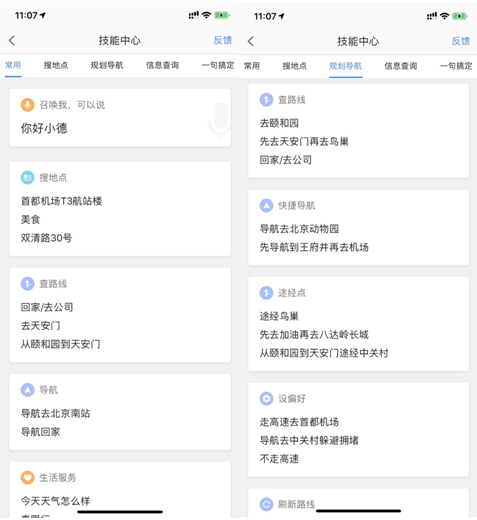Open 反馈 link on right screen
The width and height of the screenshot is (477, 520).
coord(461,41)
